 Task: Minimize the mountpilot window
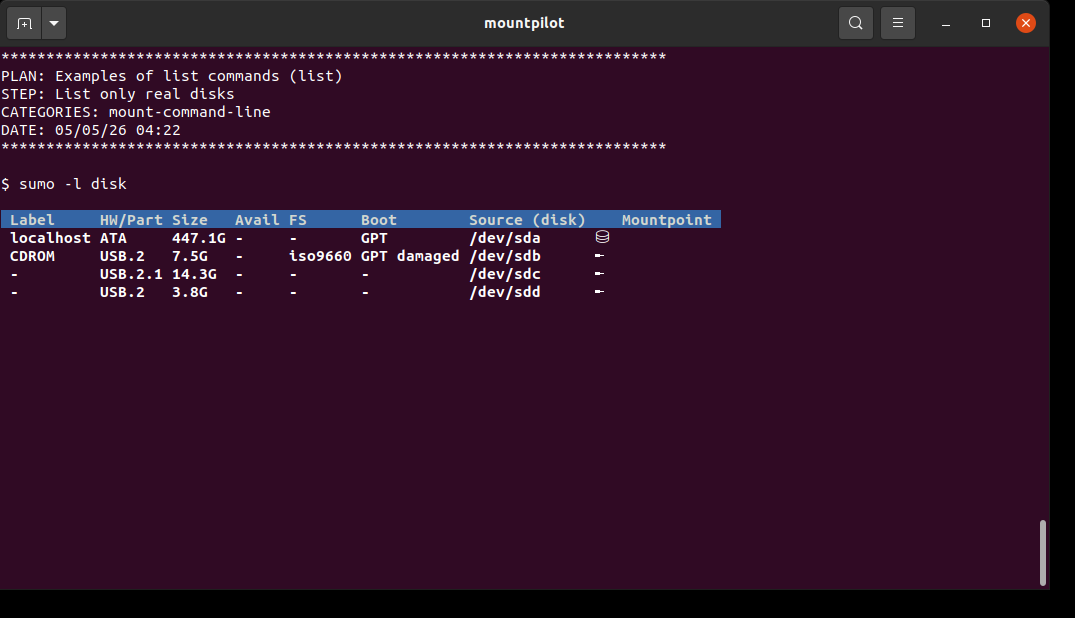946,23
